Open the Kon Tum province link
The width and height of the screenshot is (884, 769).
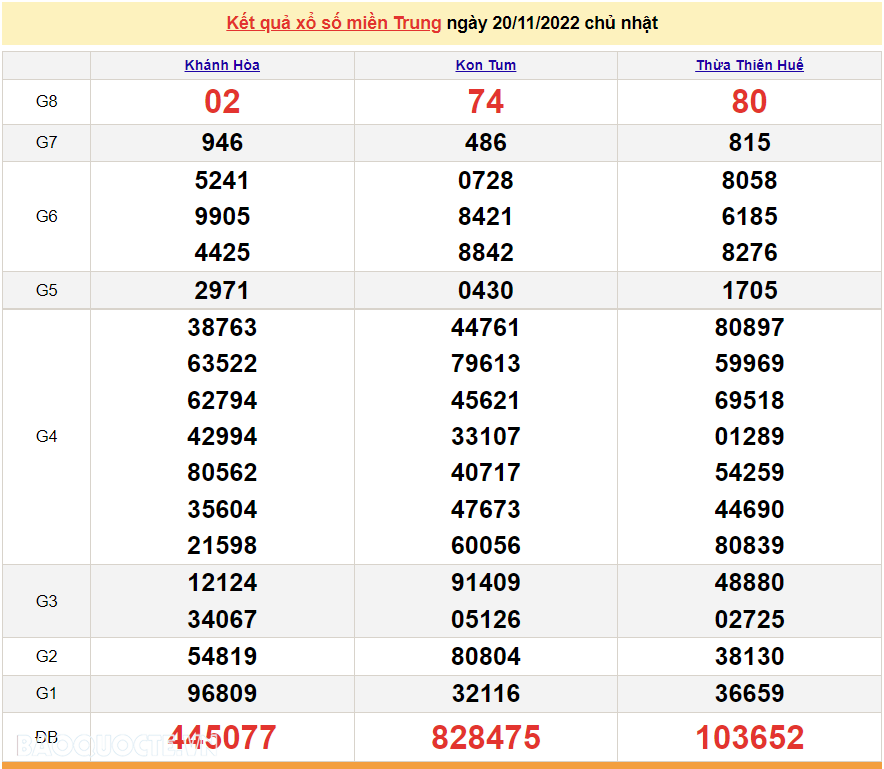(485, 65)
